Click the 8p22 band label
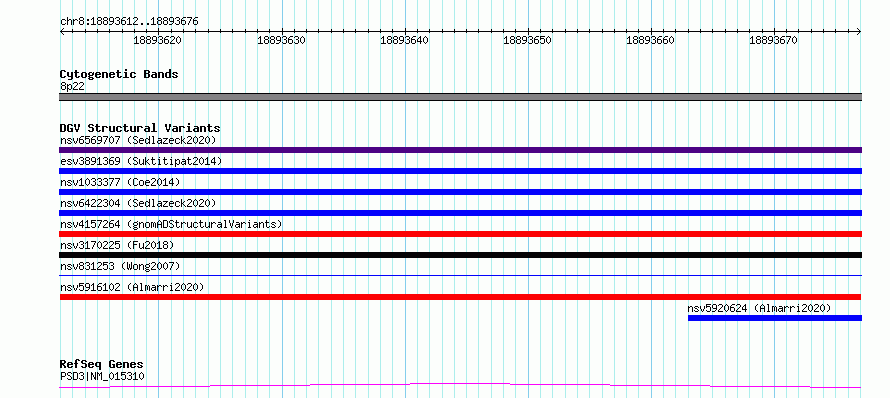890x398 pixels. pos(72,86)
